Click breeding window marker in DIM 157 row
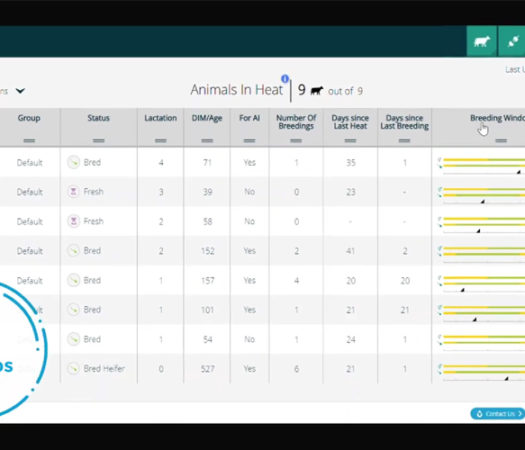The height and width of the screenshot is (450, 525). (462, 290)
